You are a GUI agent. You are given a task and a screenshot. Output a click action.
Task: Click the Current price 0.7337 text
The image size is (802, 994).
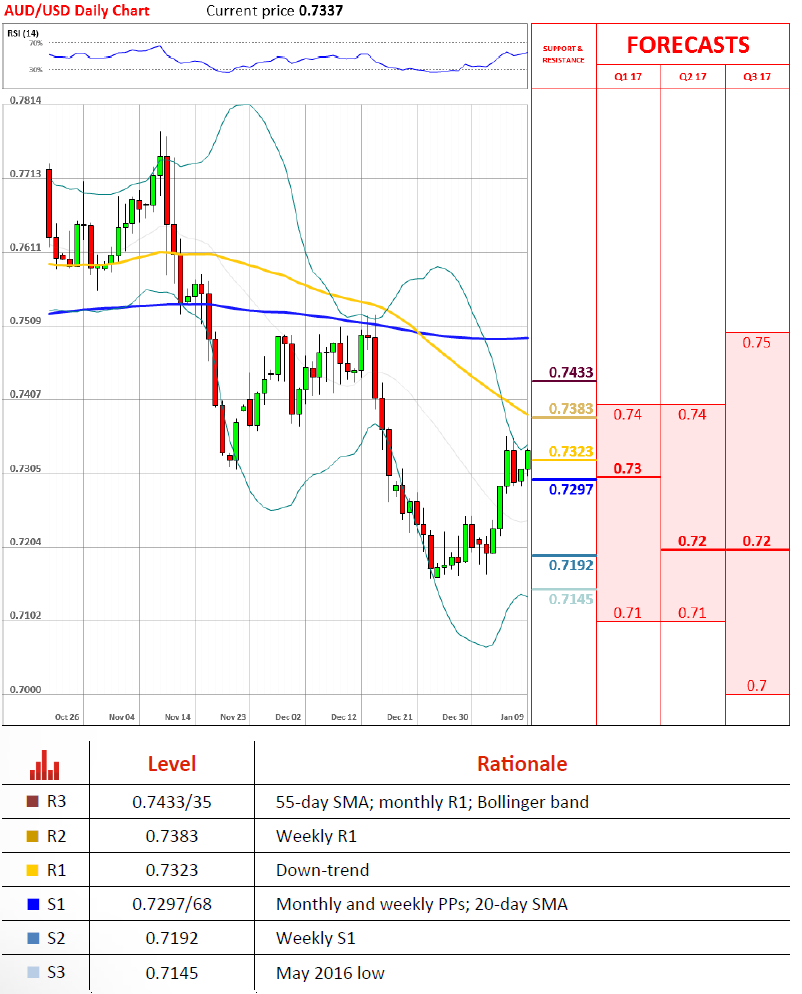pyautogui.click(x=275, y=11)
